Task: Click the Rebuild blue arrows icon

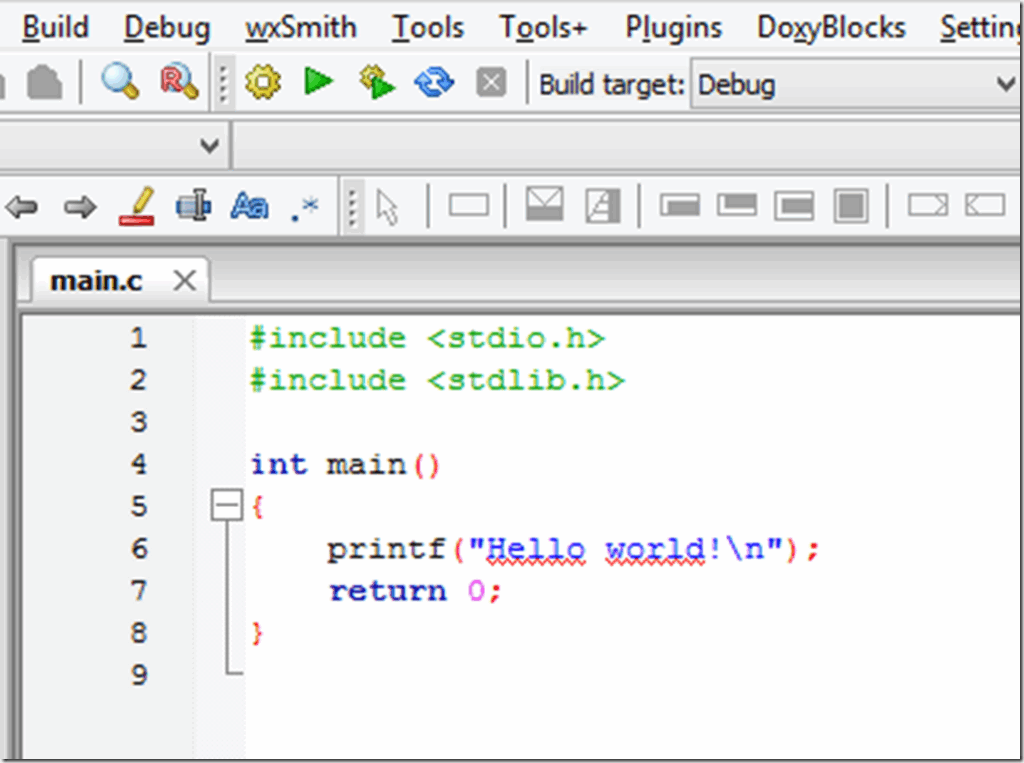Action: [x=434, y=83]
